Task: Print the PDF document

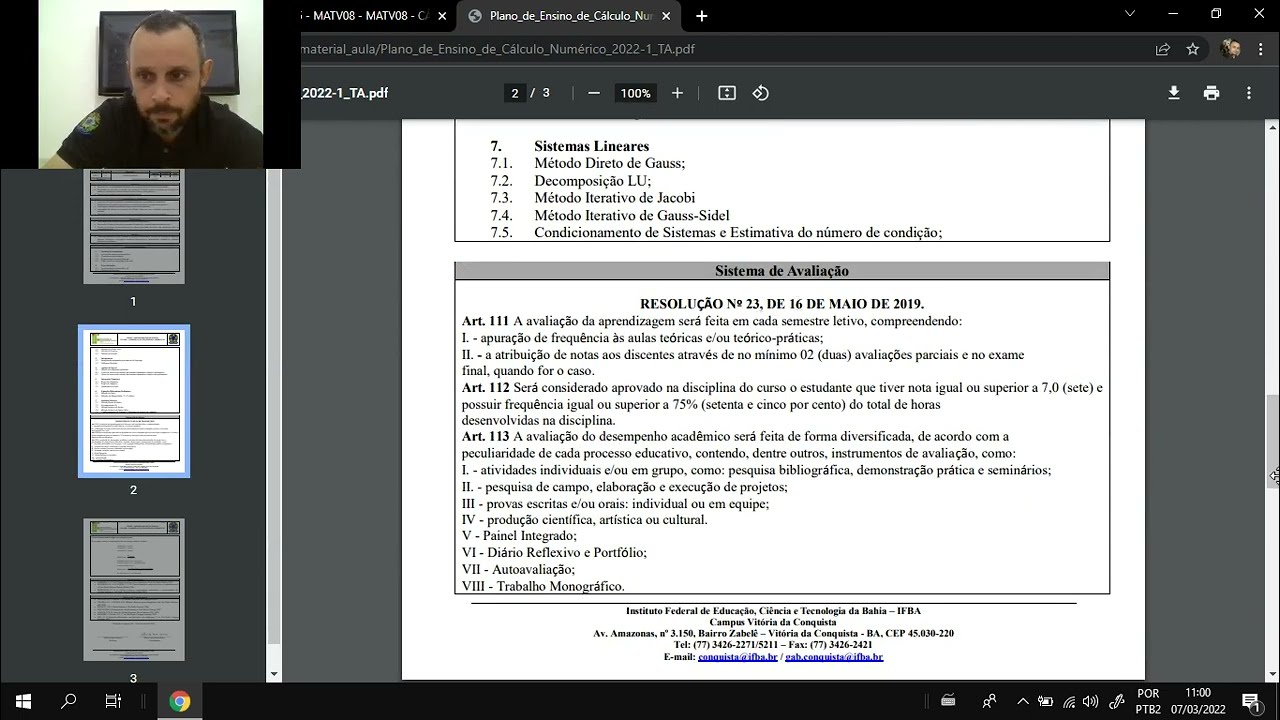Action: pyautogui.click(x=1211, y=93)
